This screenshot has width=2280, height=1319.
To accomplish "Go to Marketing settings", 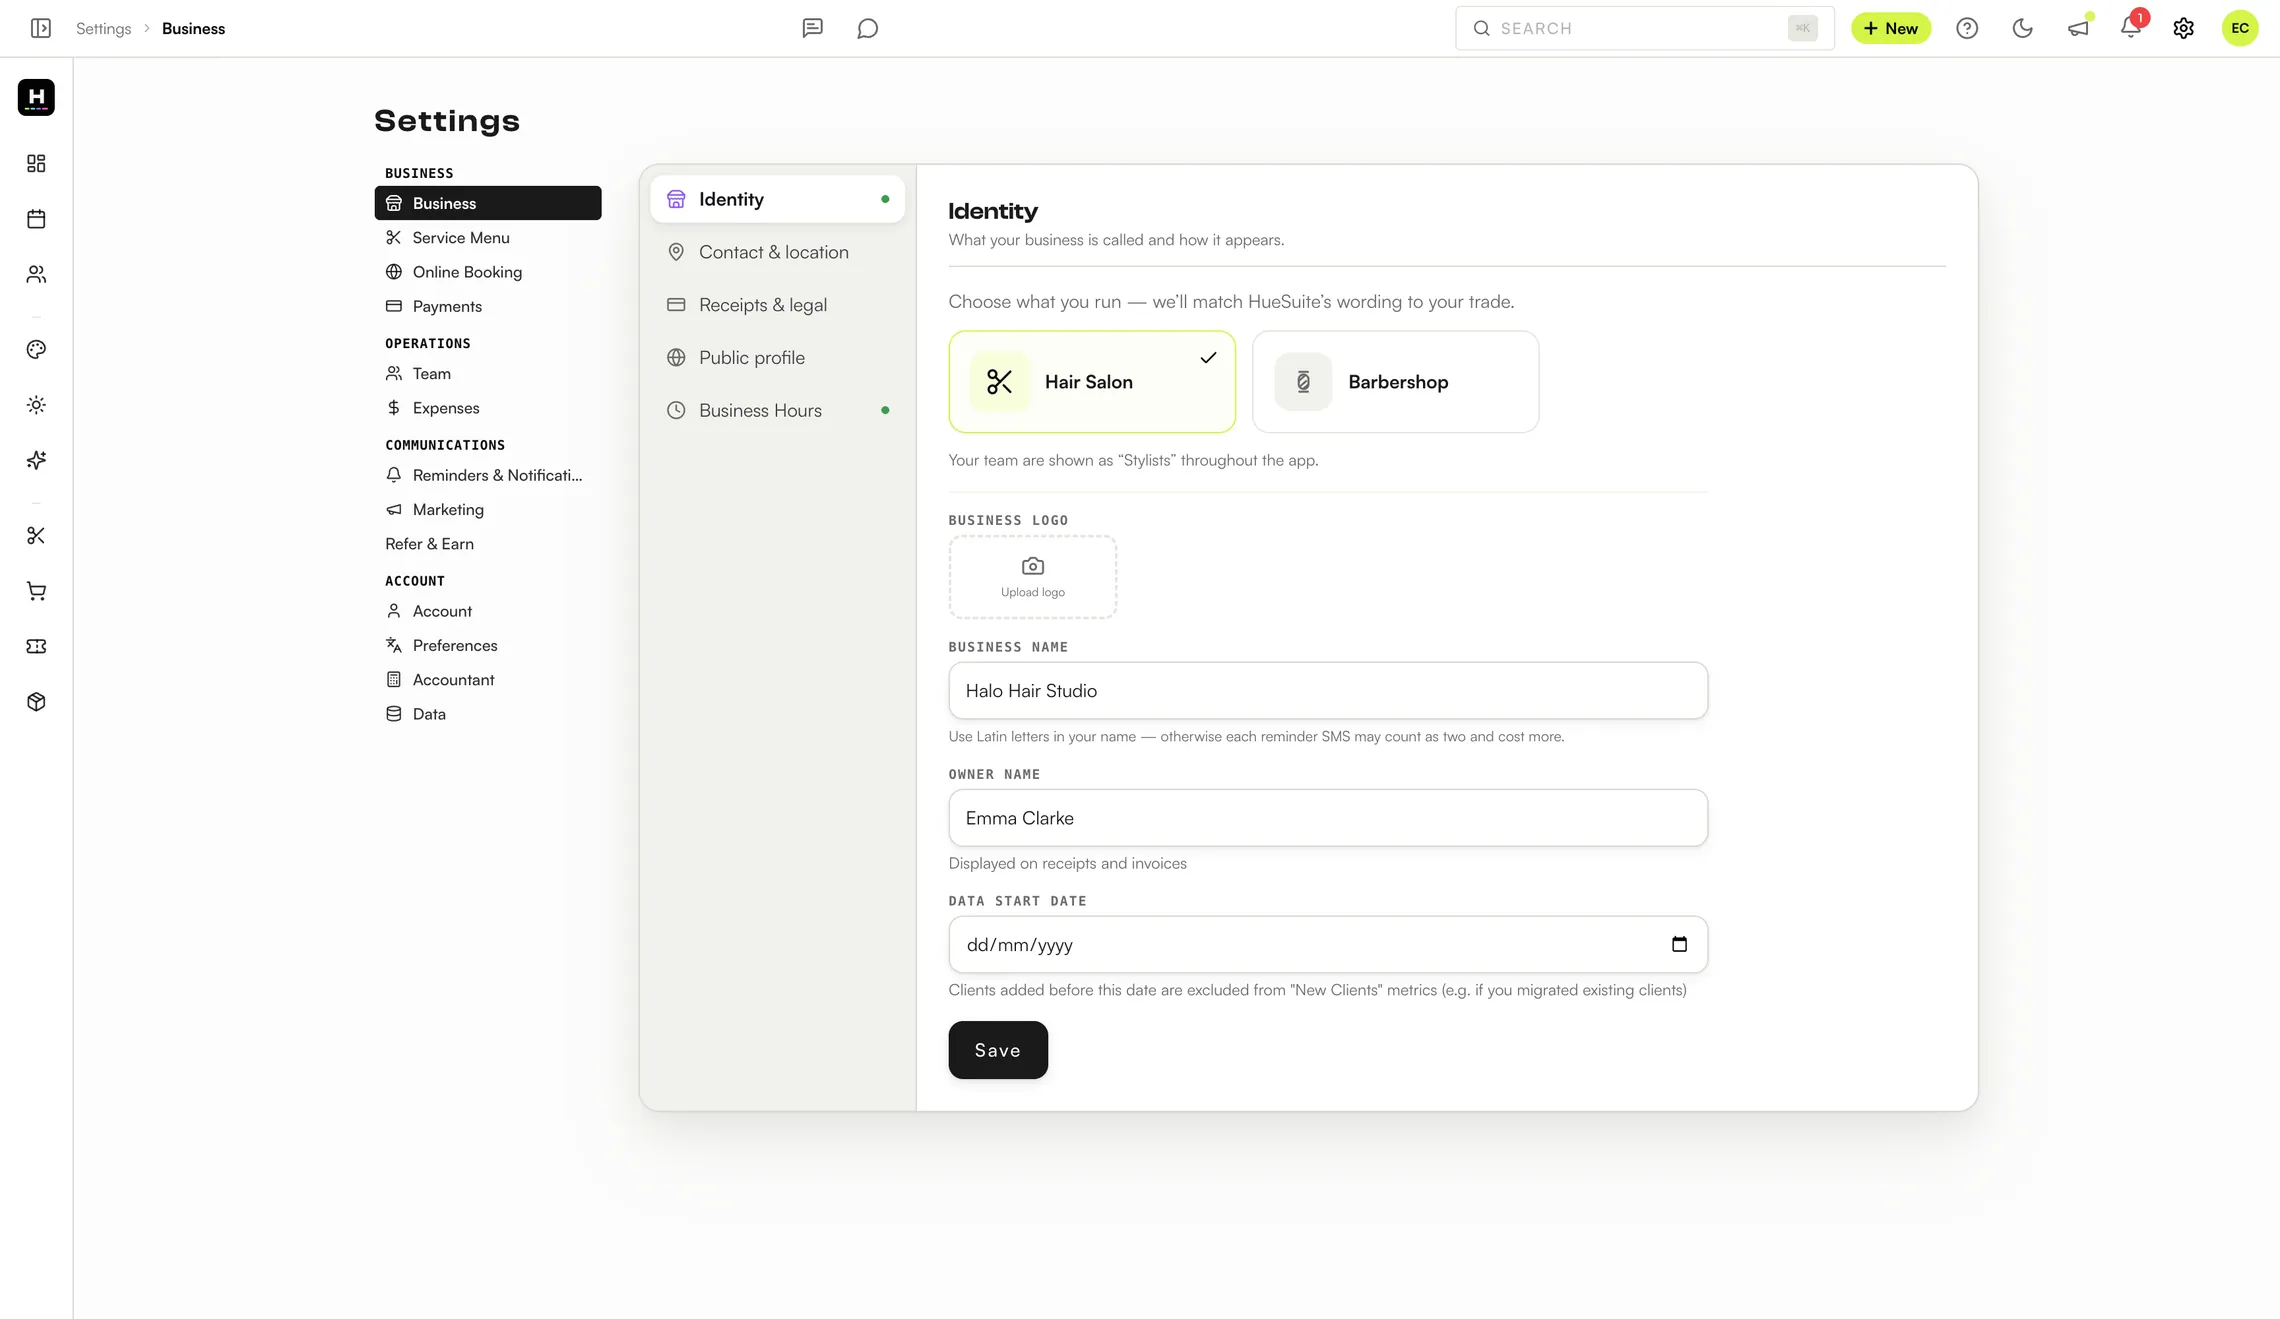I will (488, 509).
